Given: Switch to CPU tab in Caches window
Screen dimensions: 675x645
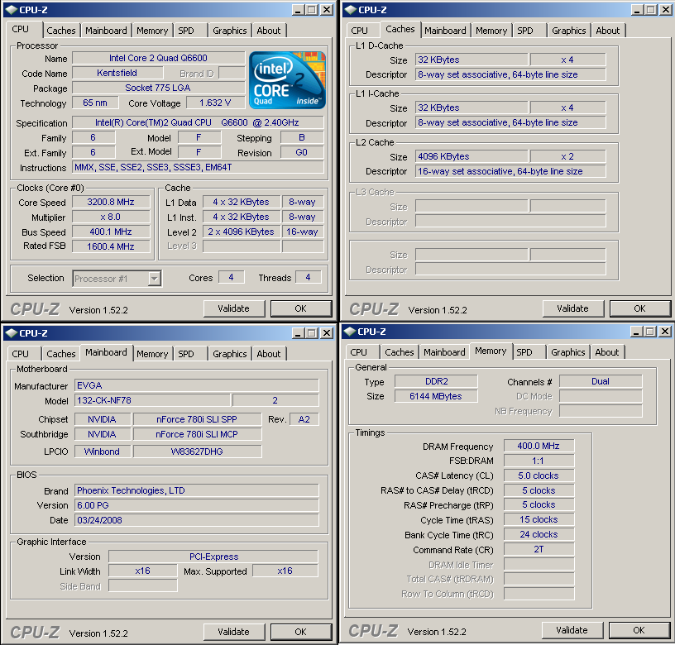Looking at the screenshot, I should tap(359, 31).
